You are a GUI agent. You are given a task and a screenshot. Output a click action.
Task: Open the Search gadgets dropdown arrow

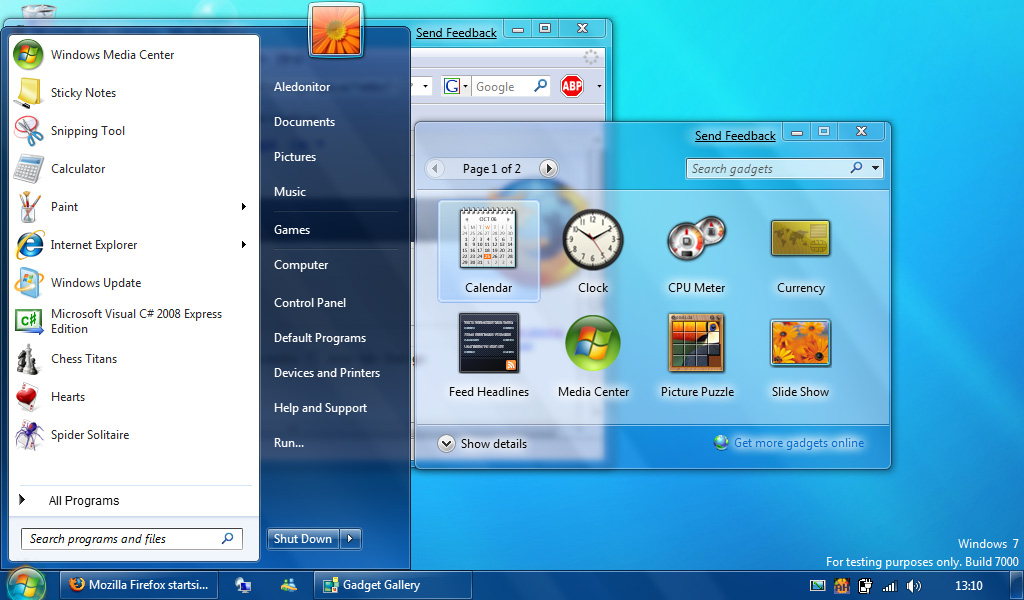[x=875, y=168]
